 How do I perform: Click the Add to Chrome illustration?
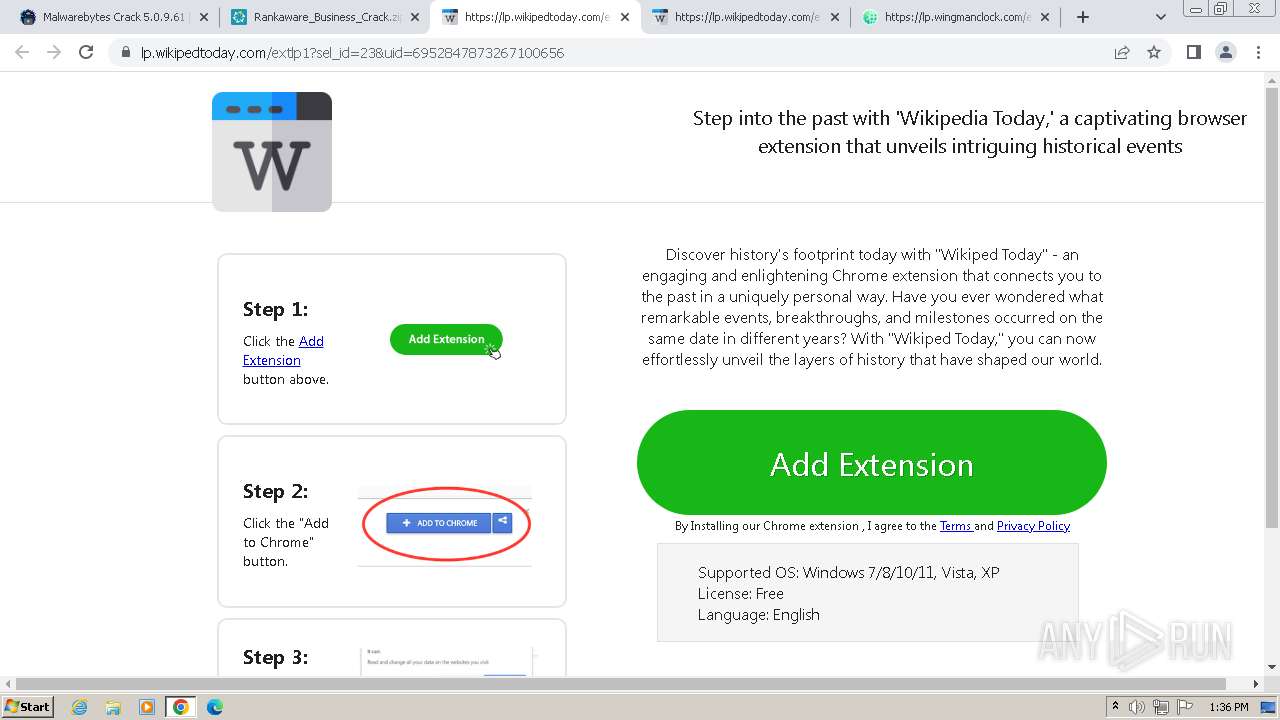[x=445, y=524]
